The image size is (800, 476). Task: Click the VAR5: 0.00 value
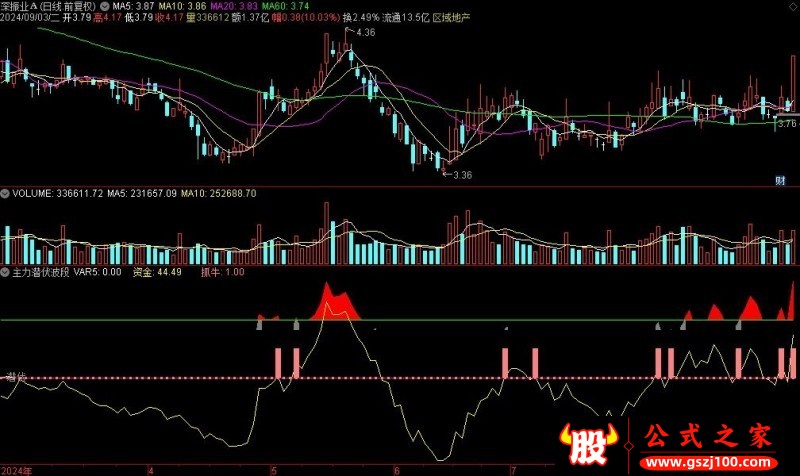click(x=97, y=272)
